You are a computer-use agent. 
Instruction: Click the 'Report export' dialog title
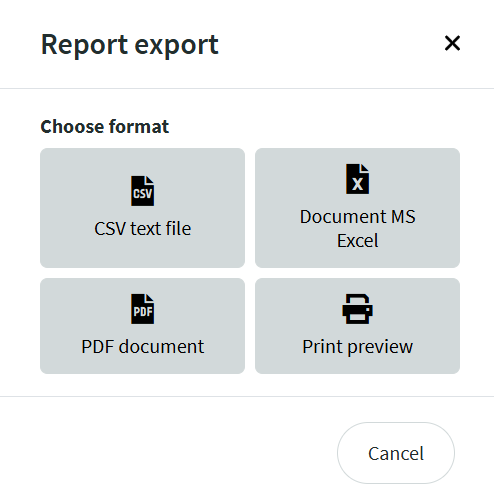[x=130, y=45]
